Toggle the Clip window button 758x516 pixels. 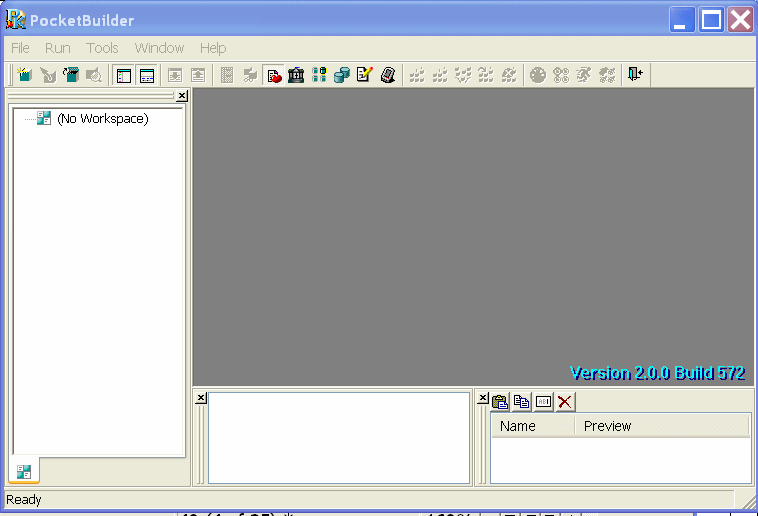pyautogui.click(x=274, y=75)
